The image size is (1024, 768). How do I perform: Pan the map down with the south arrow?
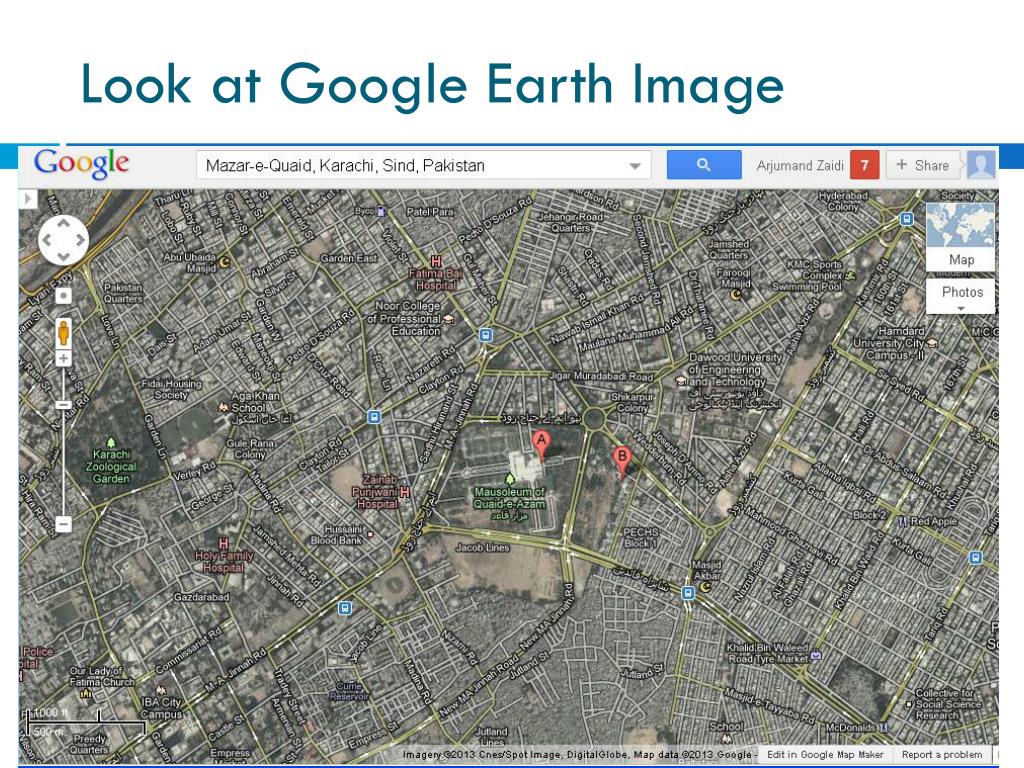(x=63, y=257)
